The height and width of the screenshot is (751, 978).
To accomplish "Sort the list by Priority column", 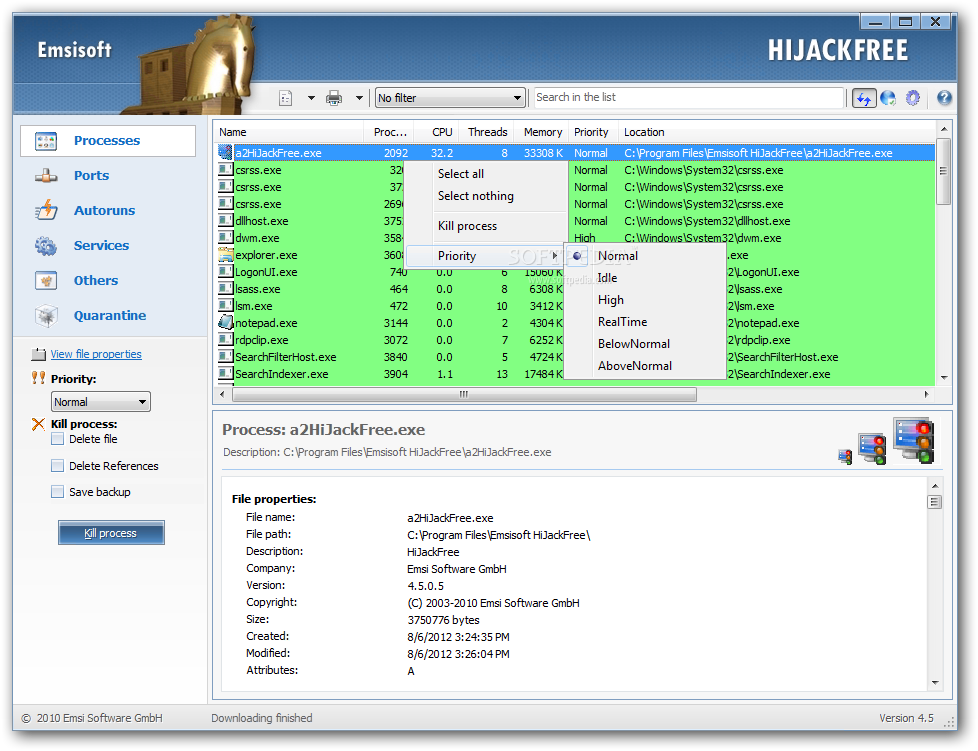I will tap(591, 132).
